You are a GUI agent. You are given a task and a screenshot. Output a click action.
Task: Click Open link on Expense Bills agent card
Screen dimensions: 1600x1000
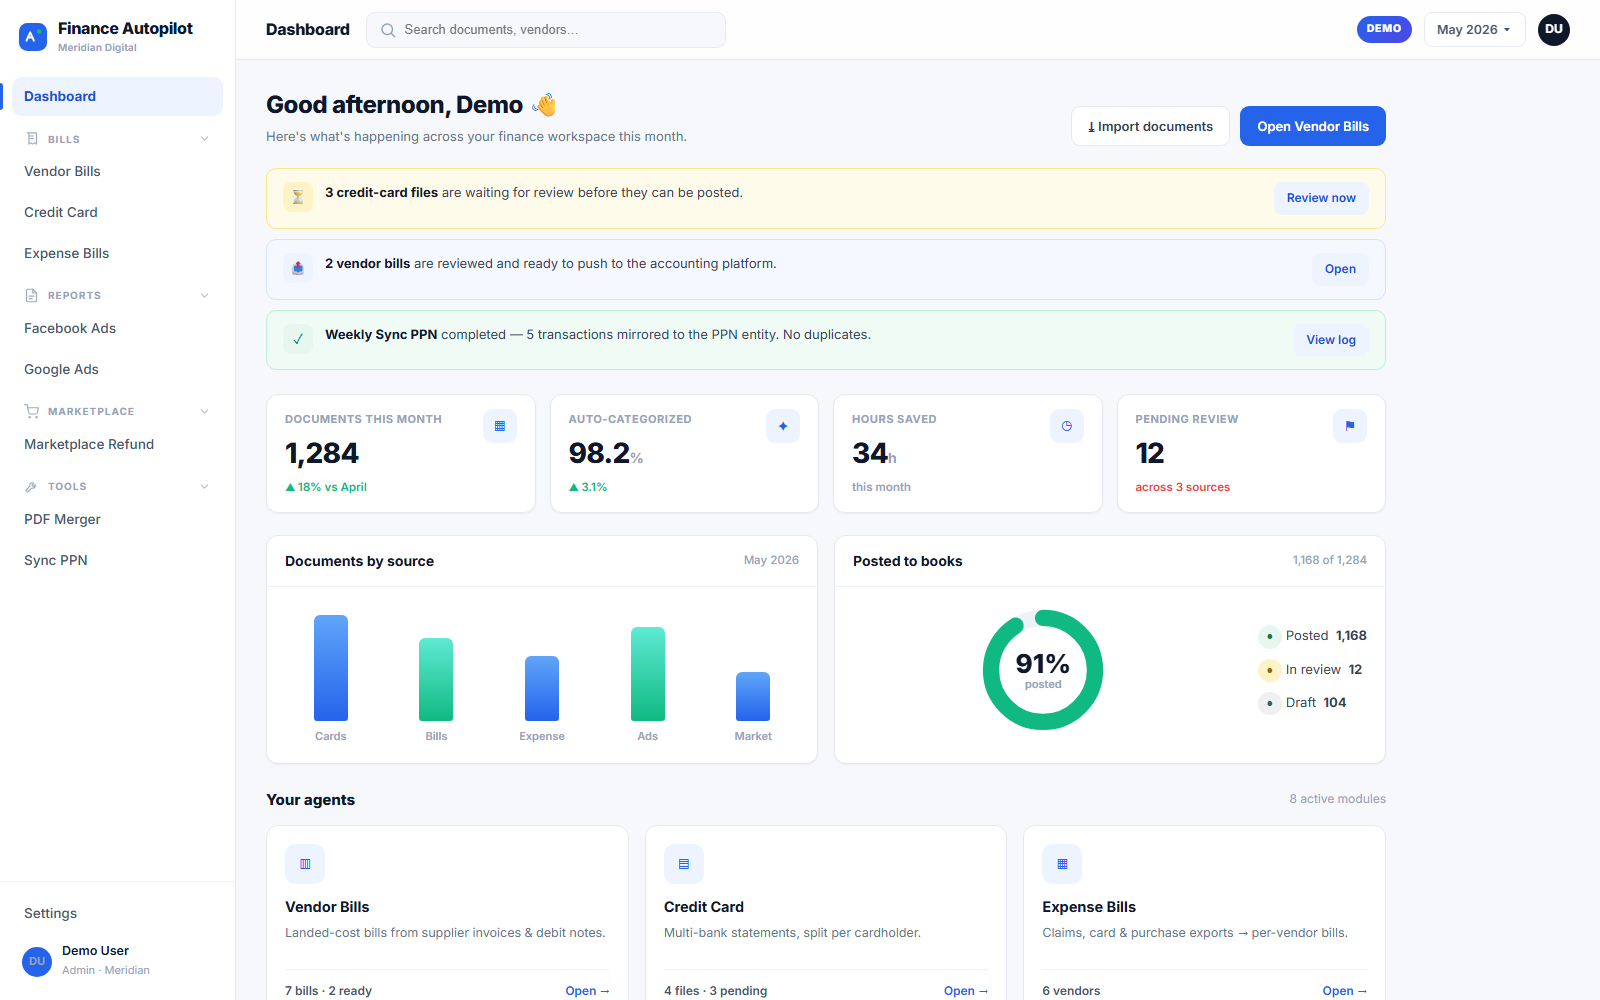click(1344, 991)
